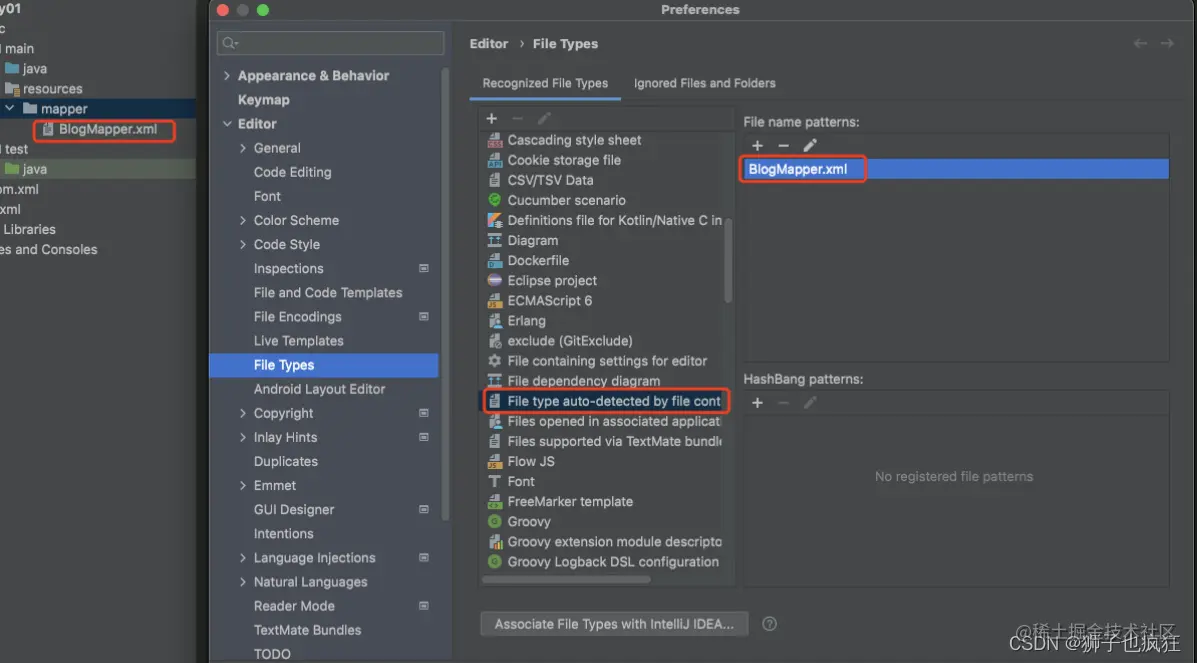1197x663 pixels.
Task: Click the file types list vertical scrollbar
Action: 728,260
